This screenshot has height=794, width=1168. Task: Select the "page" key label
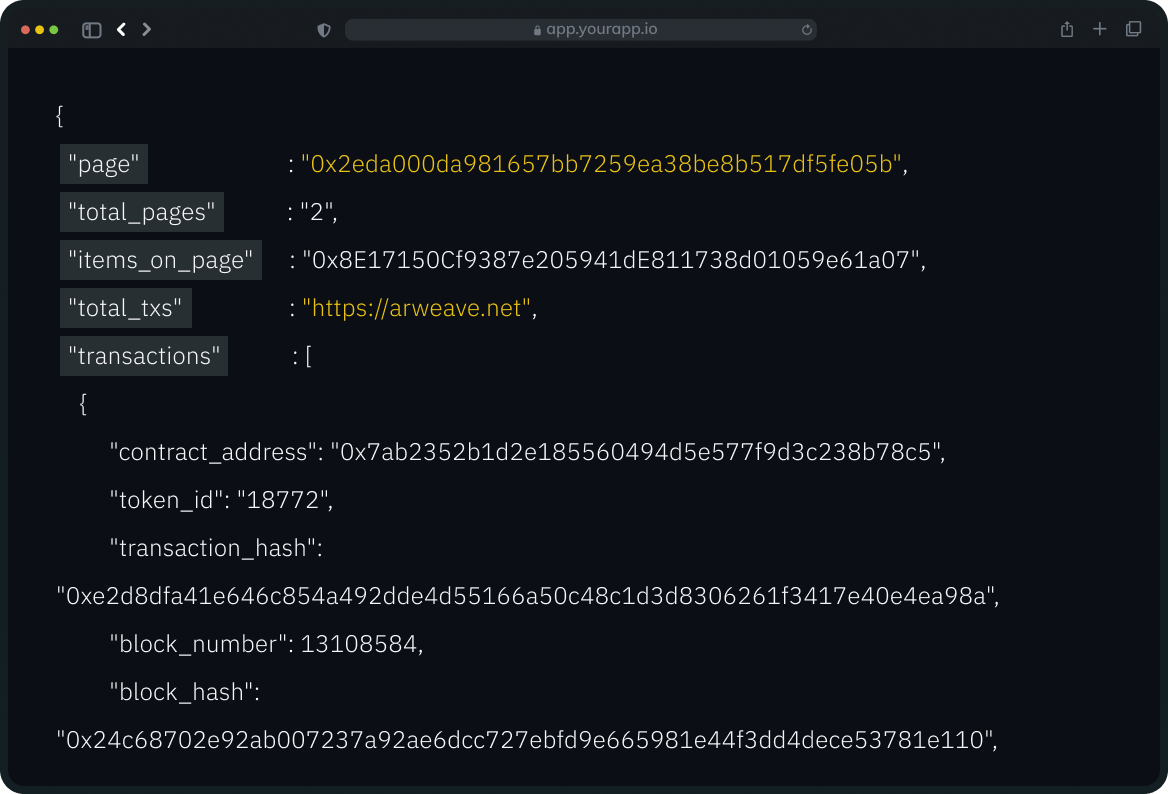pos(104,165)
